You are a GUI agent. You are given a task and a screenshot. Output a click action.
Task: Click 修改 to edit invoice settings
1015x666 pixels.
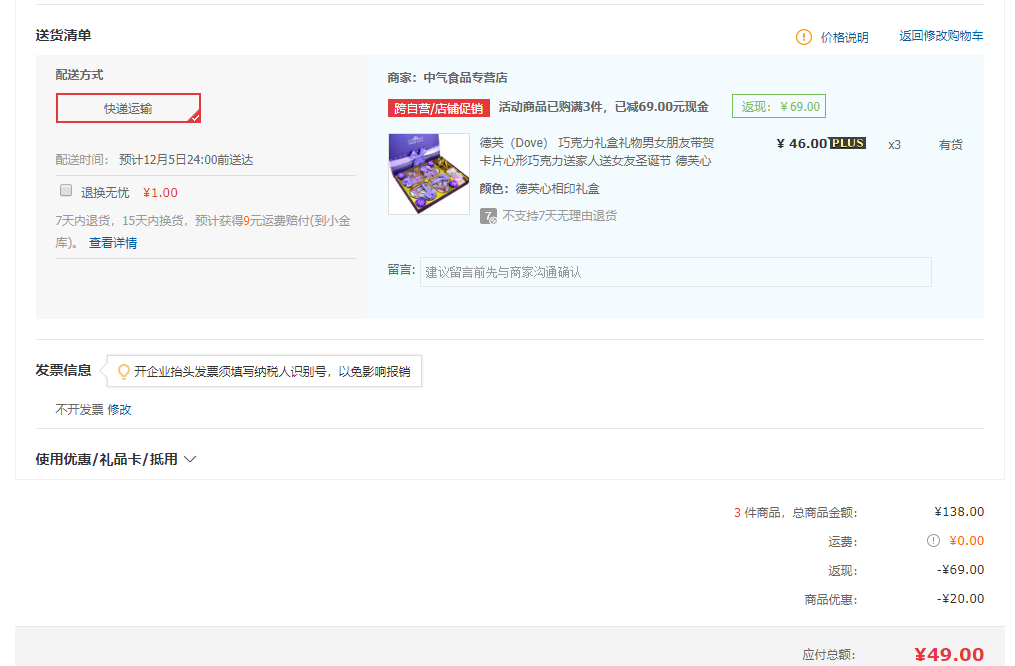click(x=119, y=410)
